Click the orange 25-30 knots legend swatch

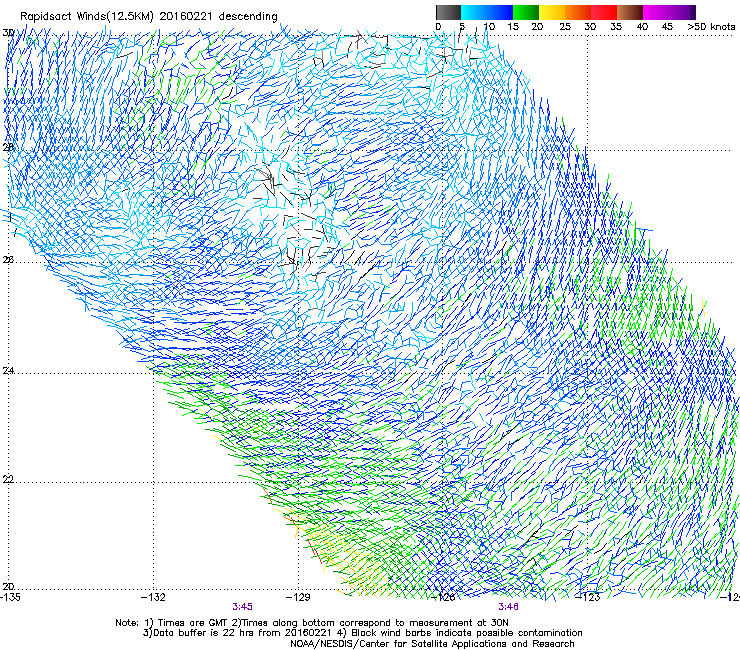(x=578, y=12)
